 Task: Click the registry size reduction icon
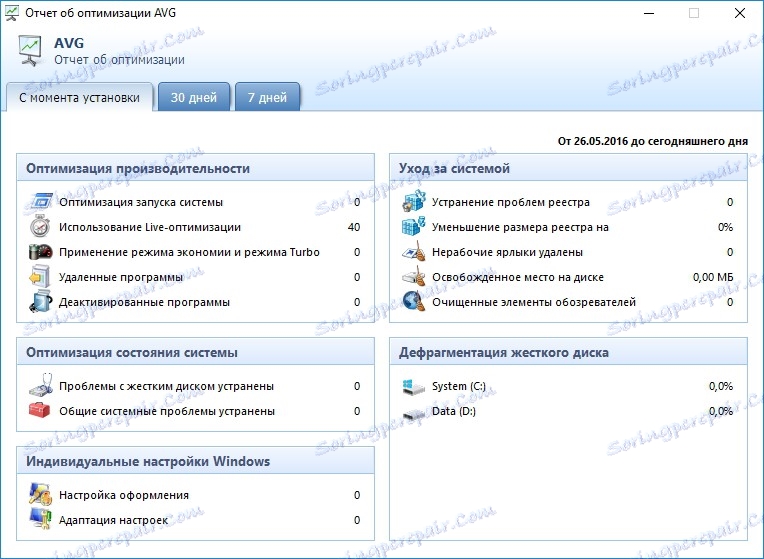tap(414, 227)
